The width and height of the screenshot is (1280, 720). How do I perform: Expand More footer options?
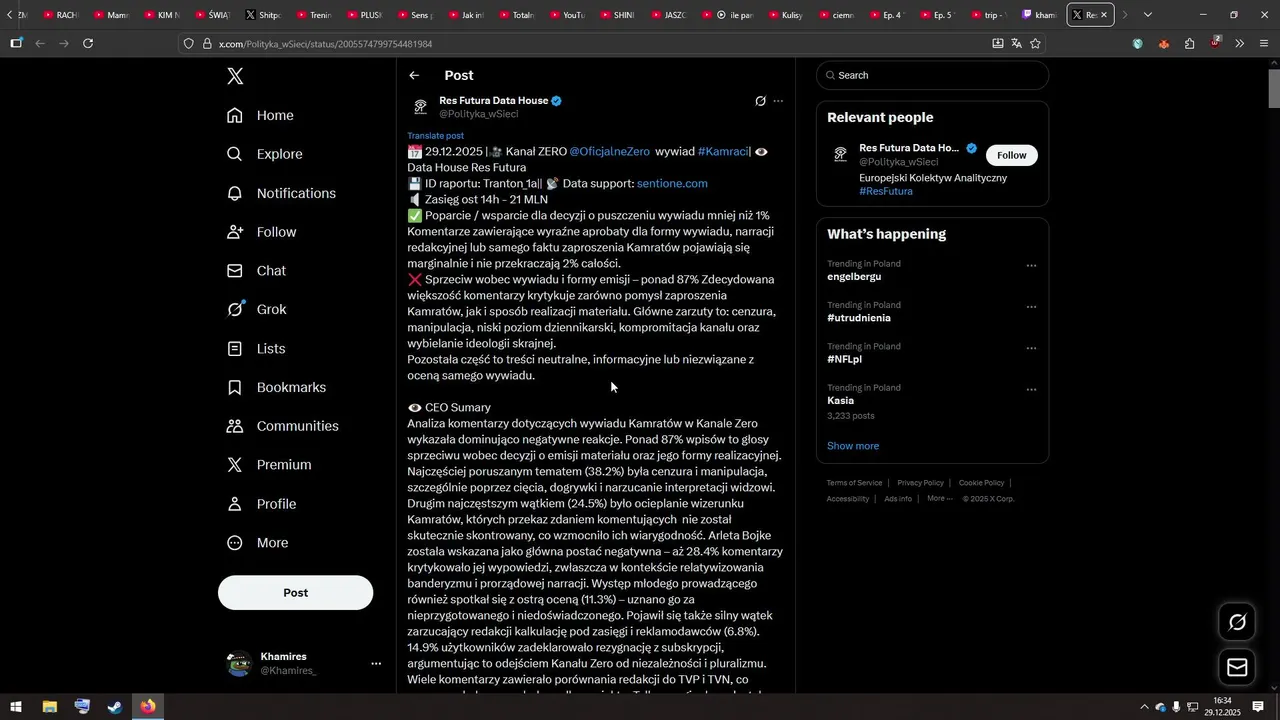tap(939, 499)
